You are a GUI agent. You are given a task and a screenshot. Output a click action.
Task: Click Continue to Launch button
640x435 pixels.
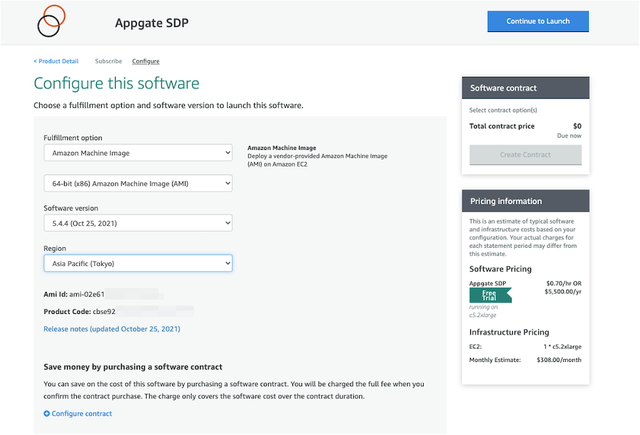(538, 21)
